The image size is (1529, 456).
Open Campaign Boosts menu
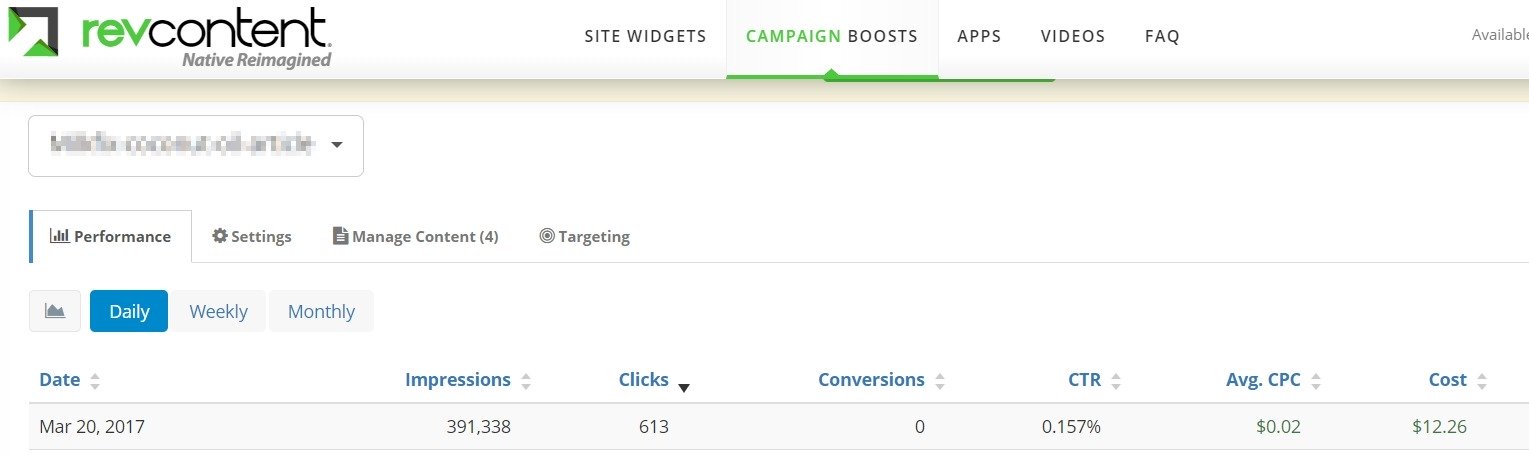tap(832, 36)
